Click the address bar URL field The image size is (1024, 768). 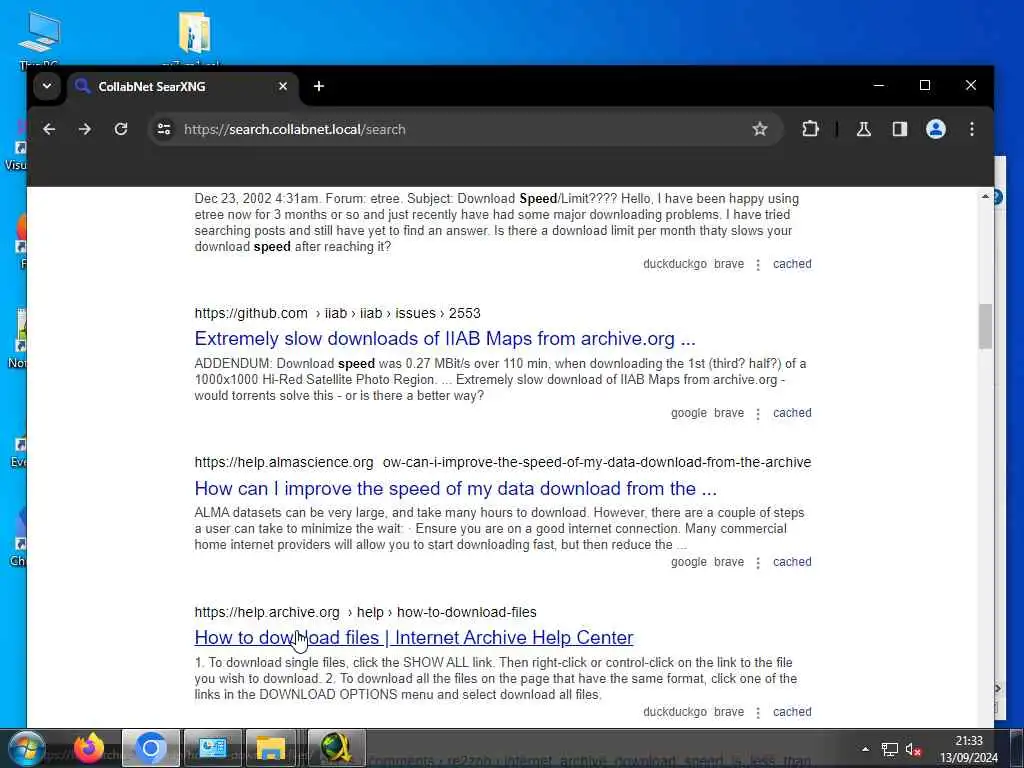pos(457,129)
